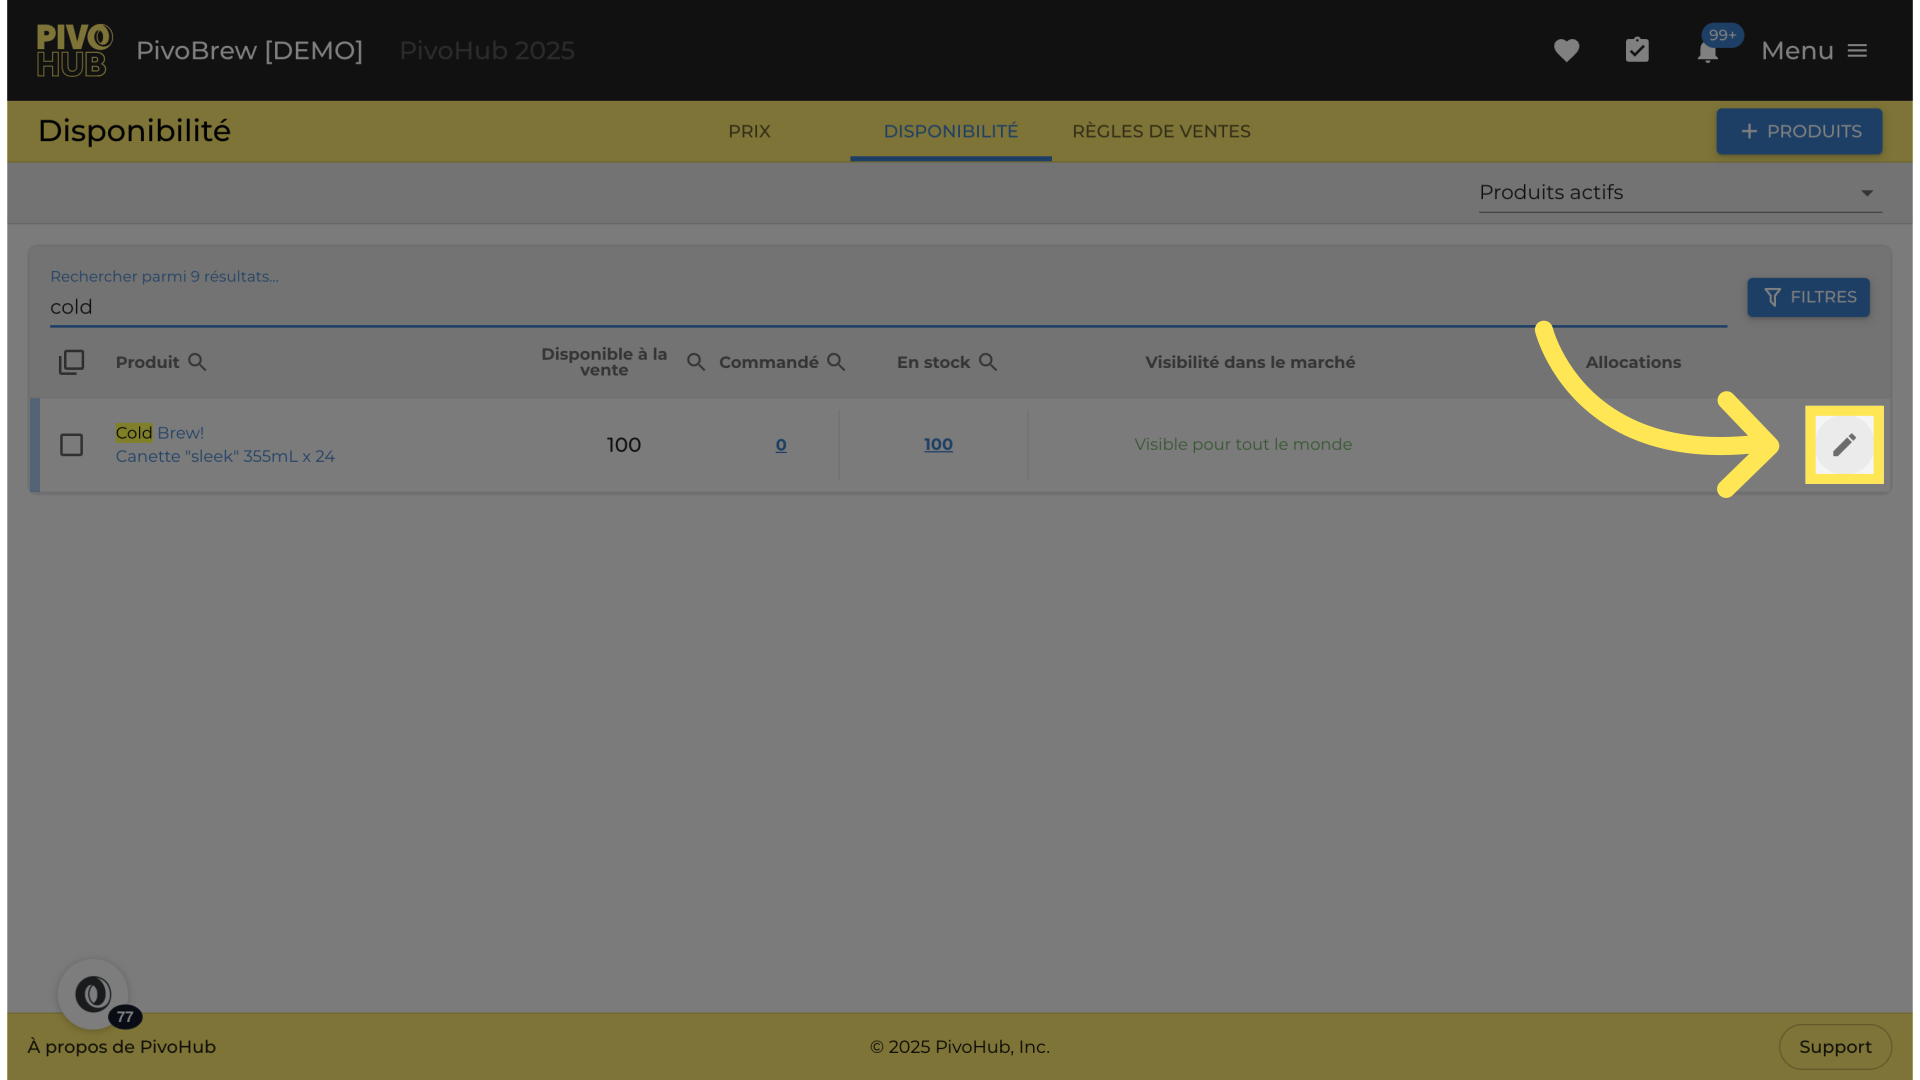Toggle the select-all products icon

pyautogui.click(x=71, y=362)
